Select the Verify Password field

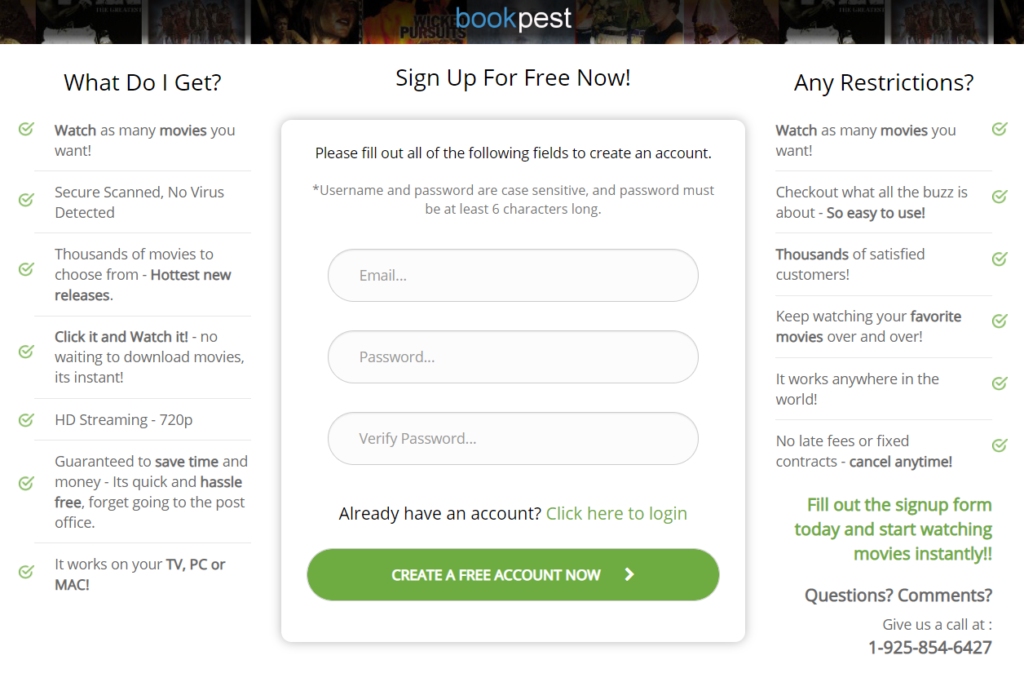[513, 439]
